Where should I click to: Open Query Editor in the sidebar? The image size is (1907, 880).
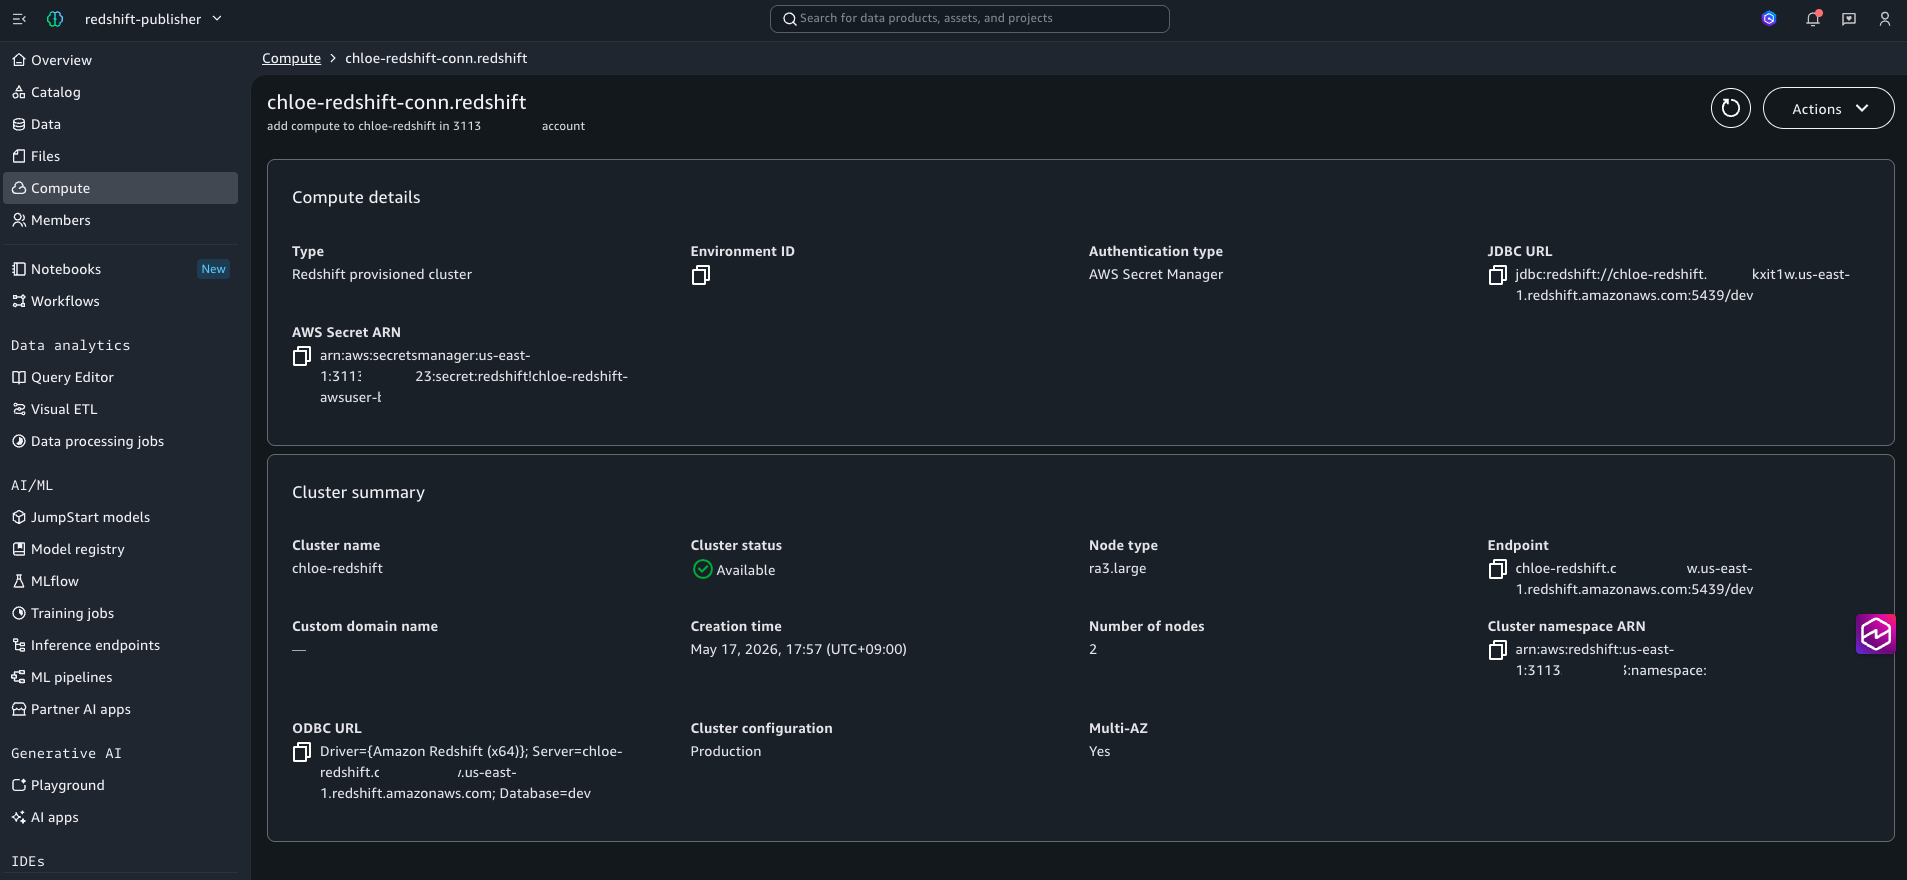click(x=120, y=377)
